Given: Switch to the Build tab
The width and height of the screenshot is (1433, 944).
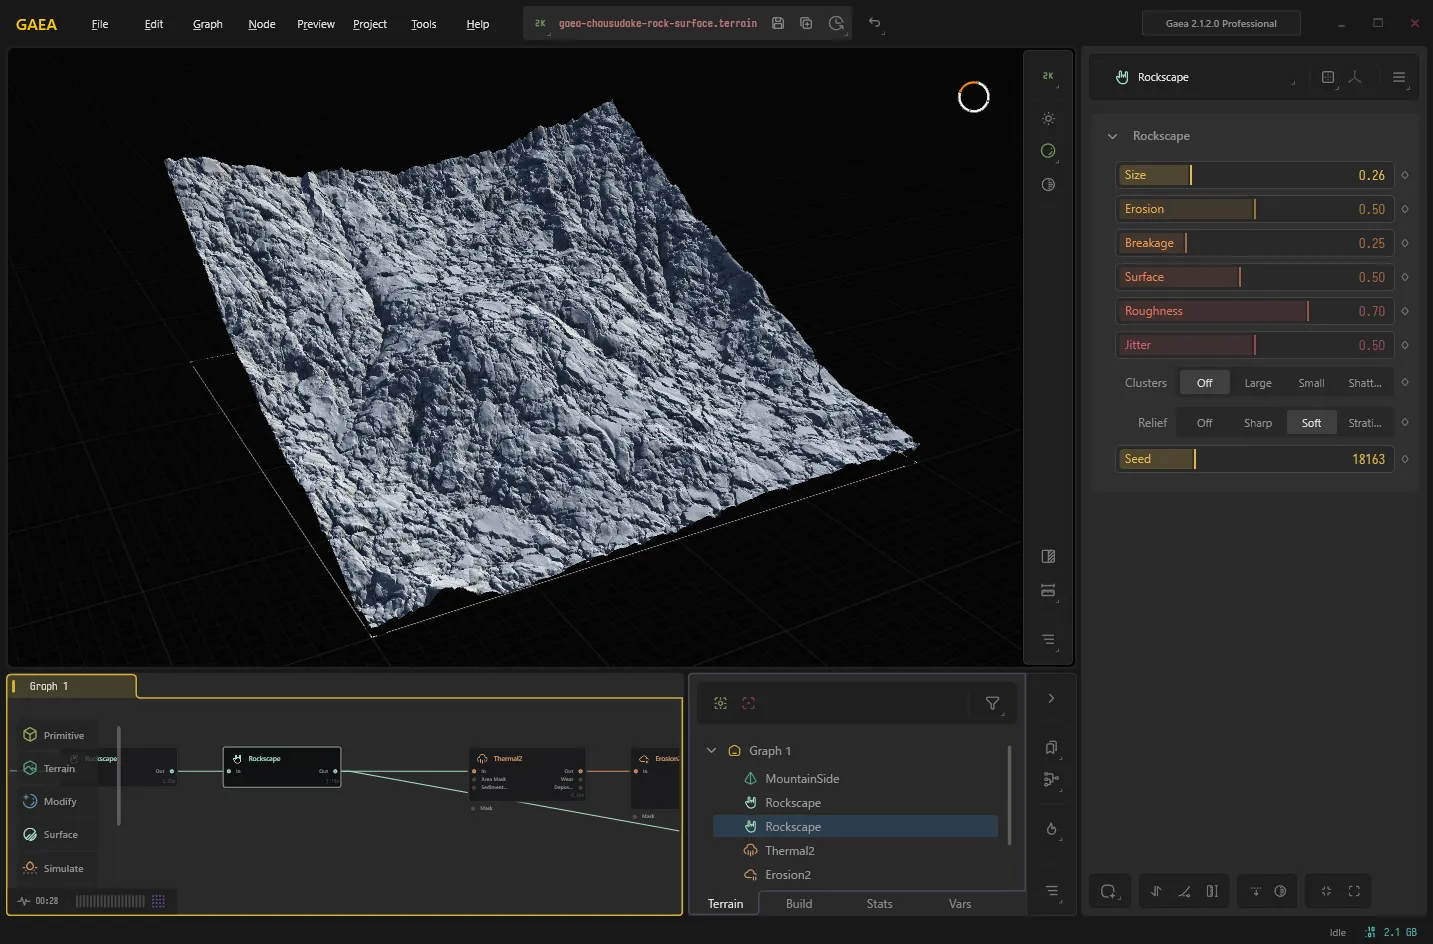Looking at the screenshot, I should pos(799,904).
